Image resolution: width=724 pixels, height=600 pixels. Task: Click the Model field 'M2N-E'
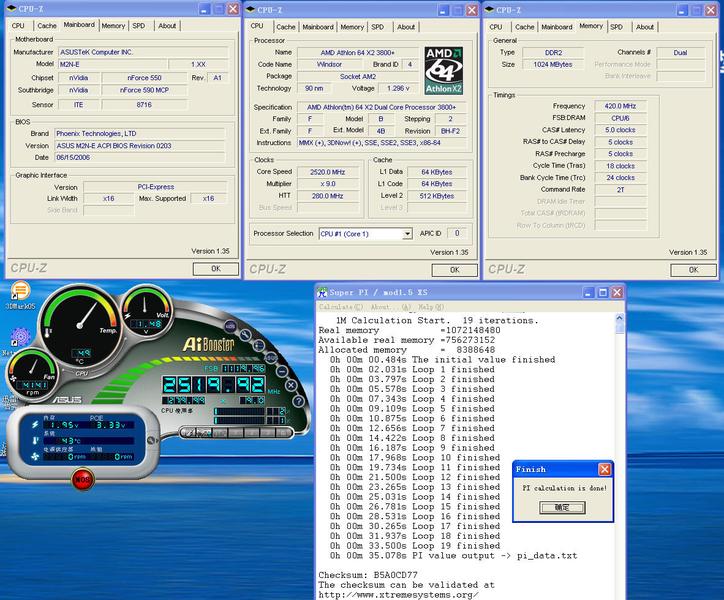(x=111, y=64)
